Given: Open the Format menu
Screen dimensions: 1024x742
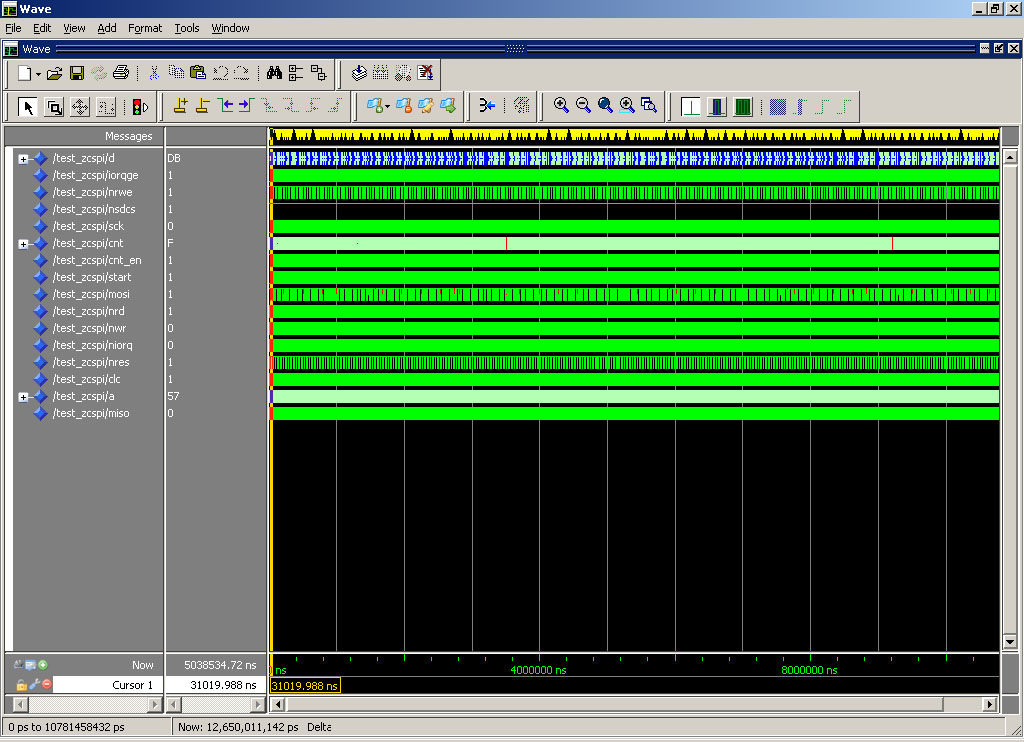Looking at the screenshot, I should (x=144, y=28).
